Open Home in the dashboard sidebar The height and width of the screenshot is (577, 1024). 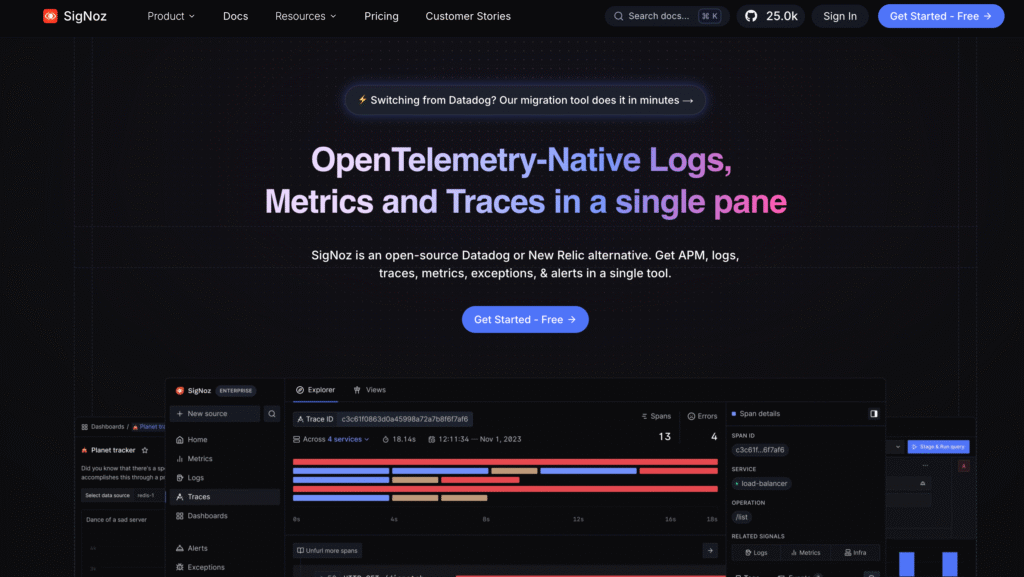[x=197, y=440]
